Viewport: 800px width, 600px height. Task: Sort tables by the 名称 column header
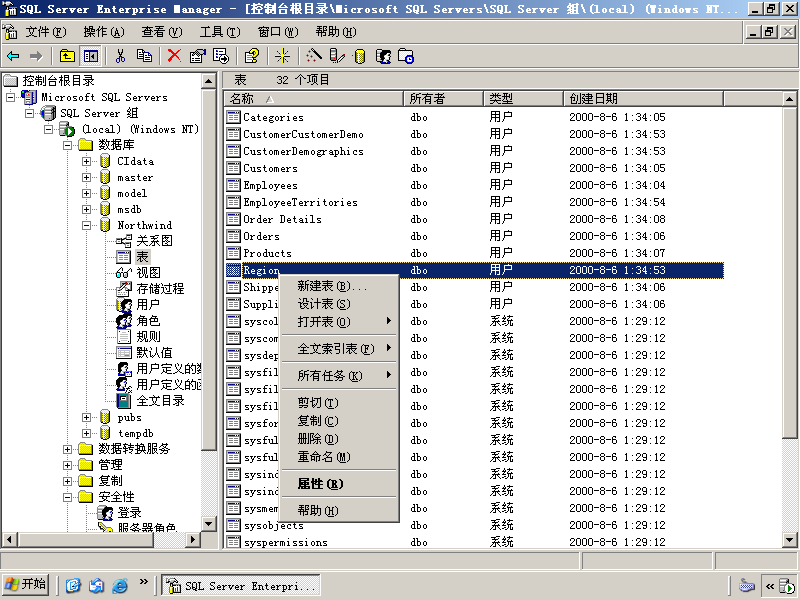point(314,98)
